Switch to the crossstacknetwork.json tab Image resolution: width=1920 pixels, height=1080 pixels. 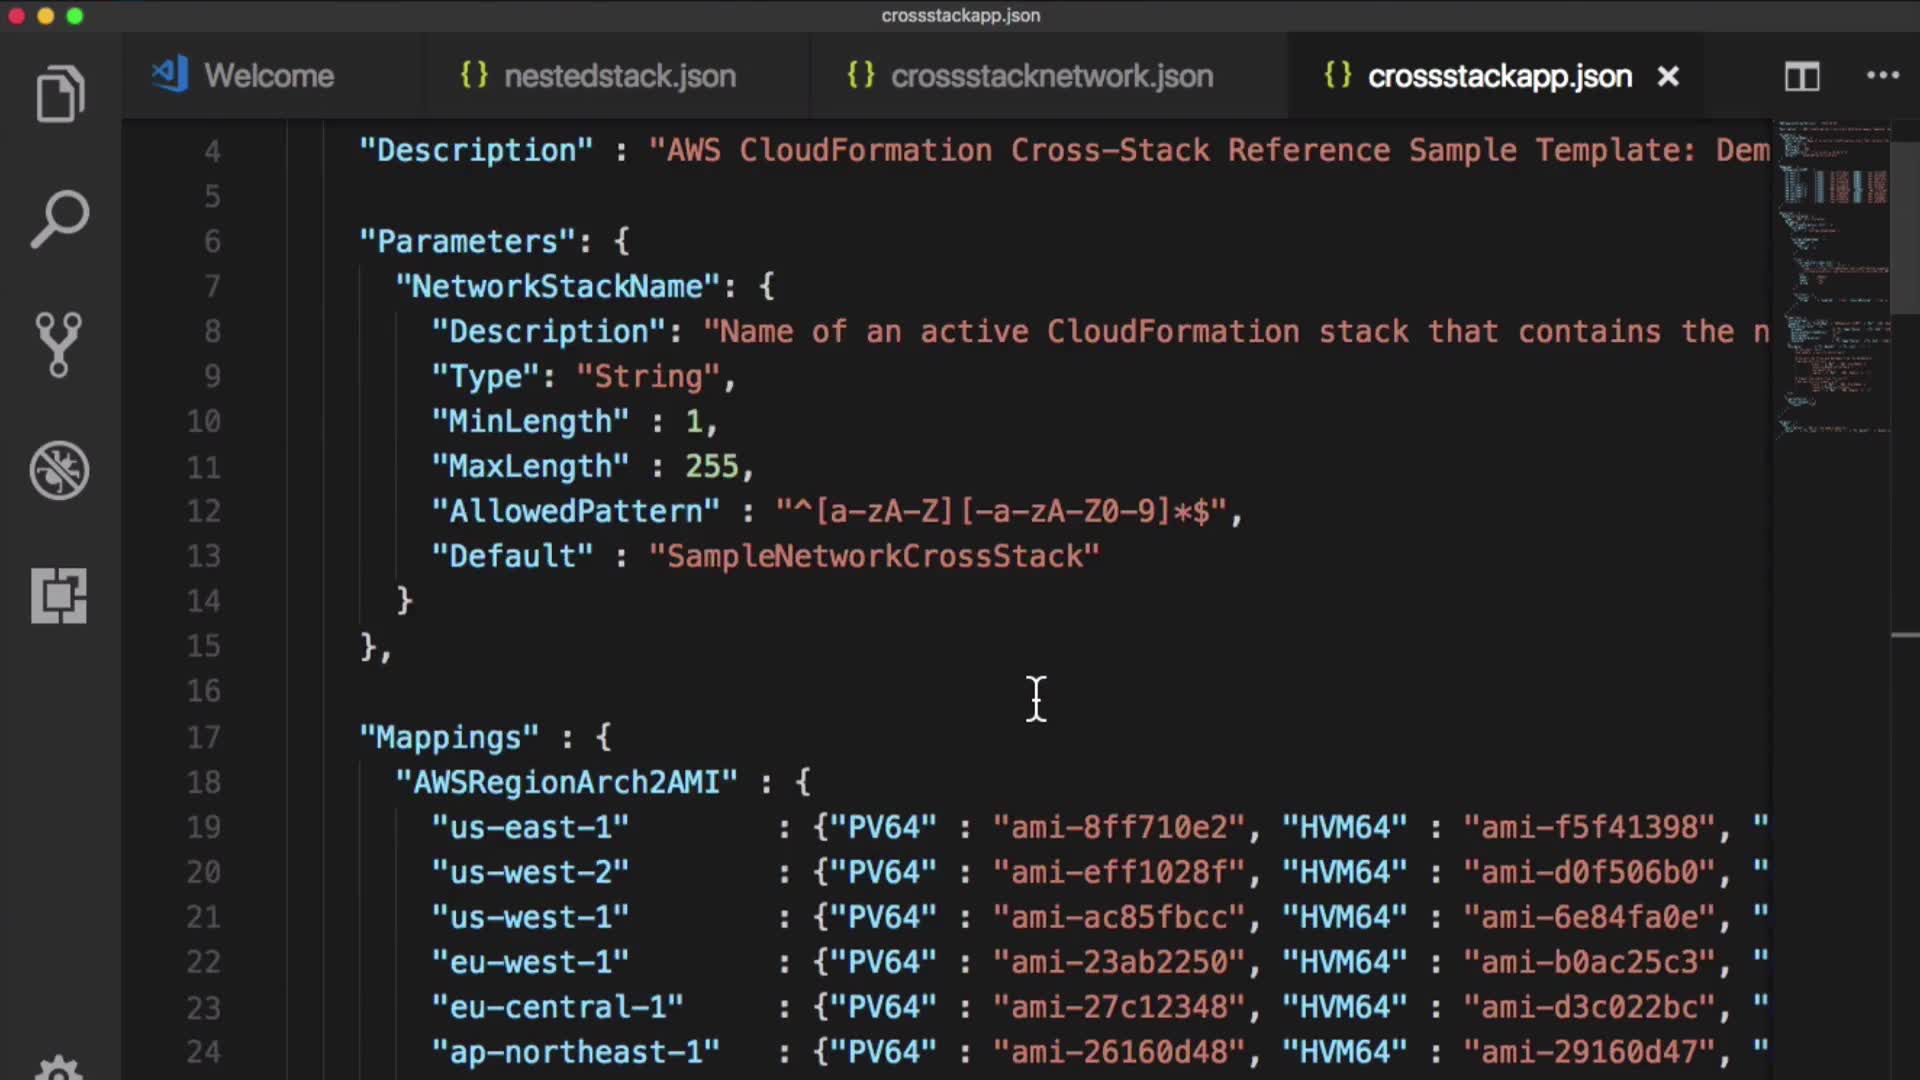pyautogui.click(x=1051, y=76)
